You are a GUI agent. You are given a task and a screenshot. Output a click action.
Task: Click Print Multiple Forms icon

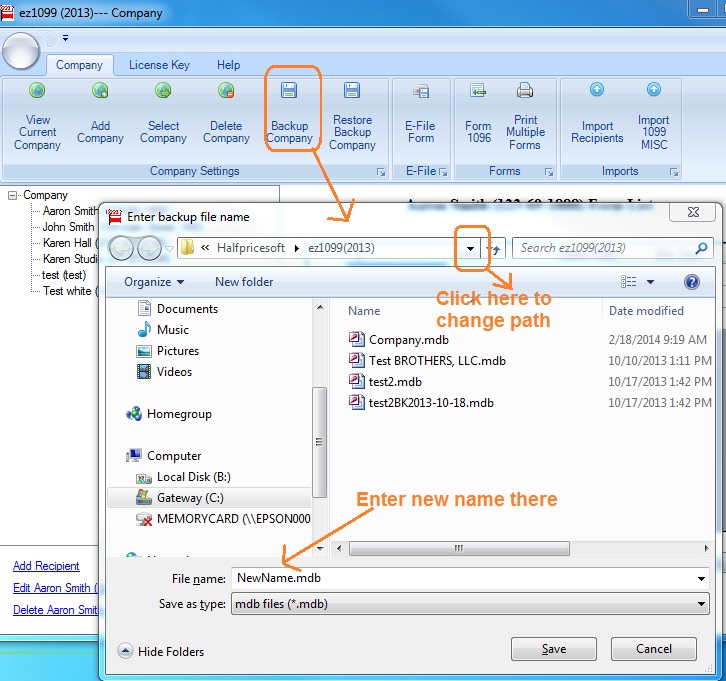(525, 92)
